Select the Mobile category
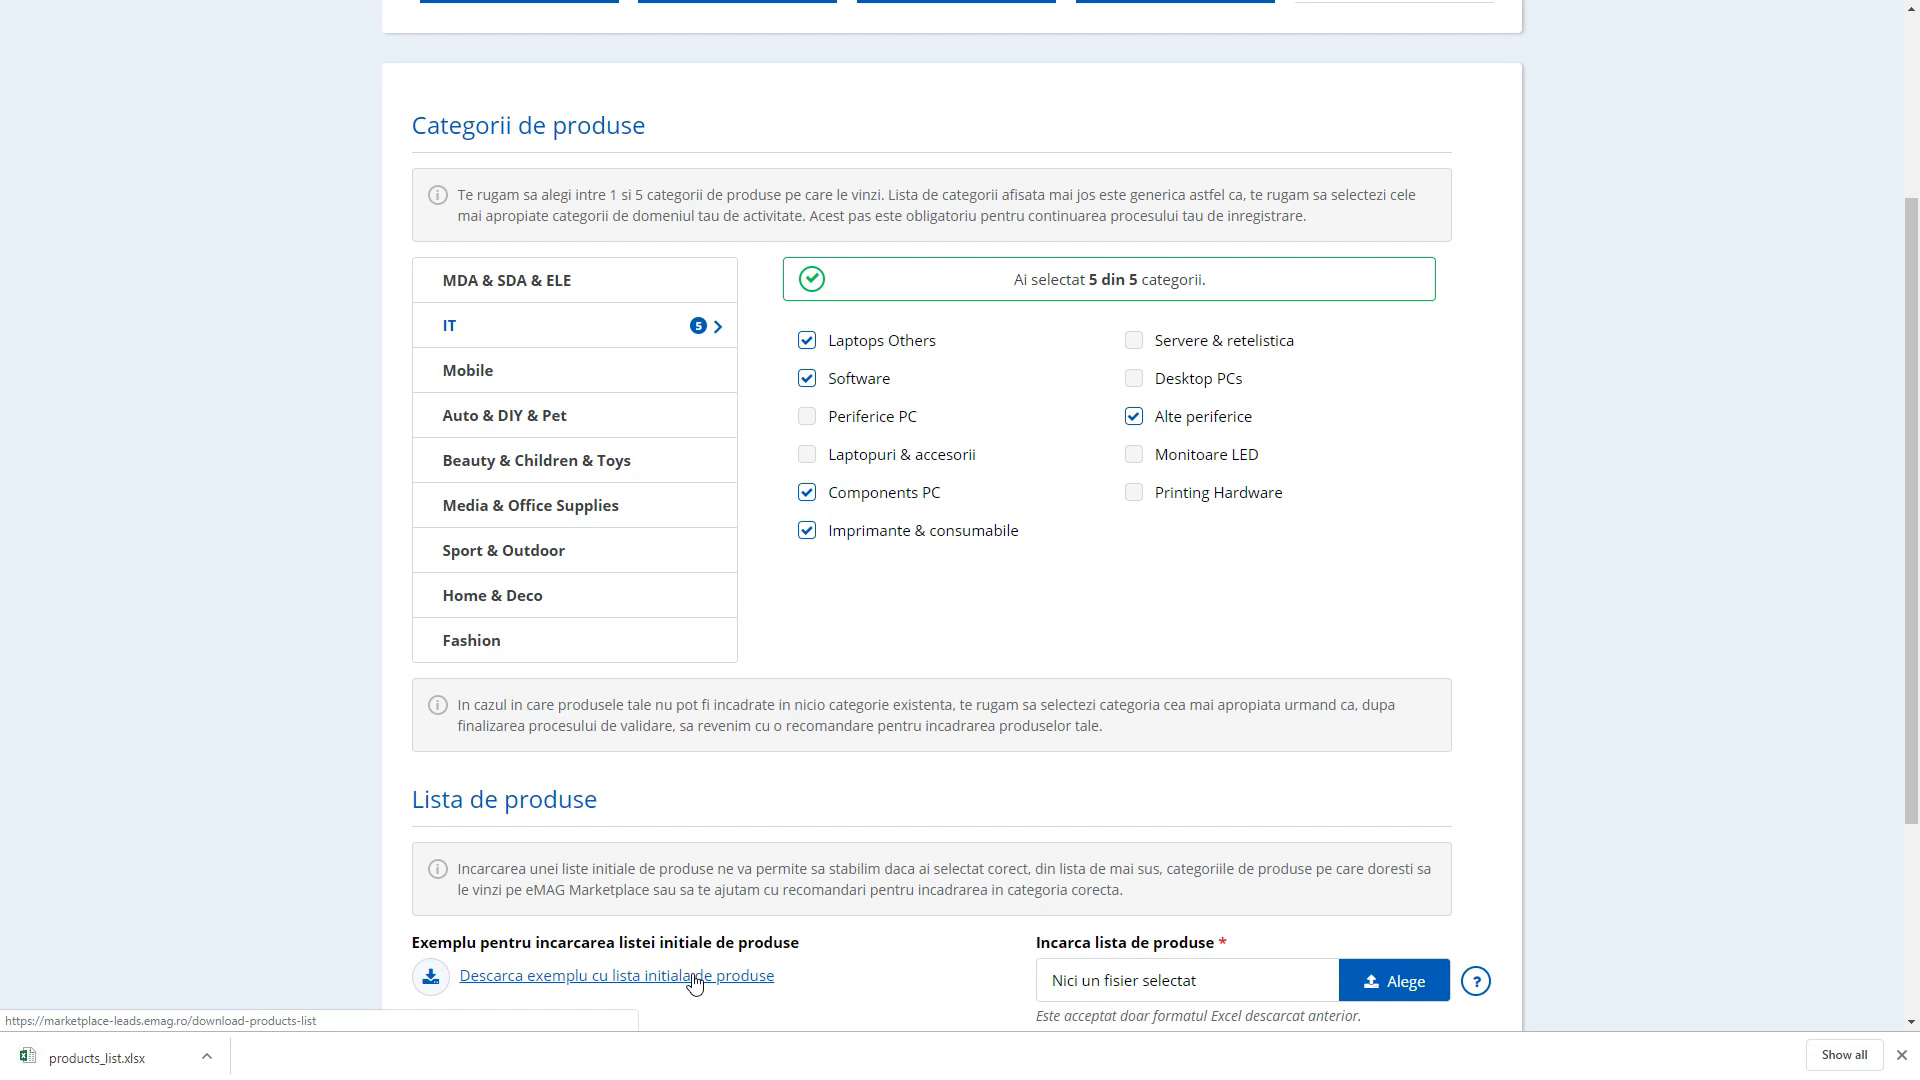This screenshot has width=1920, height=1080. pyautogui.click(x=467, y=370)
